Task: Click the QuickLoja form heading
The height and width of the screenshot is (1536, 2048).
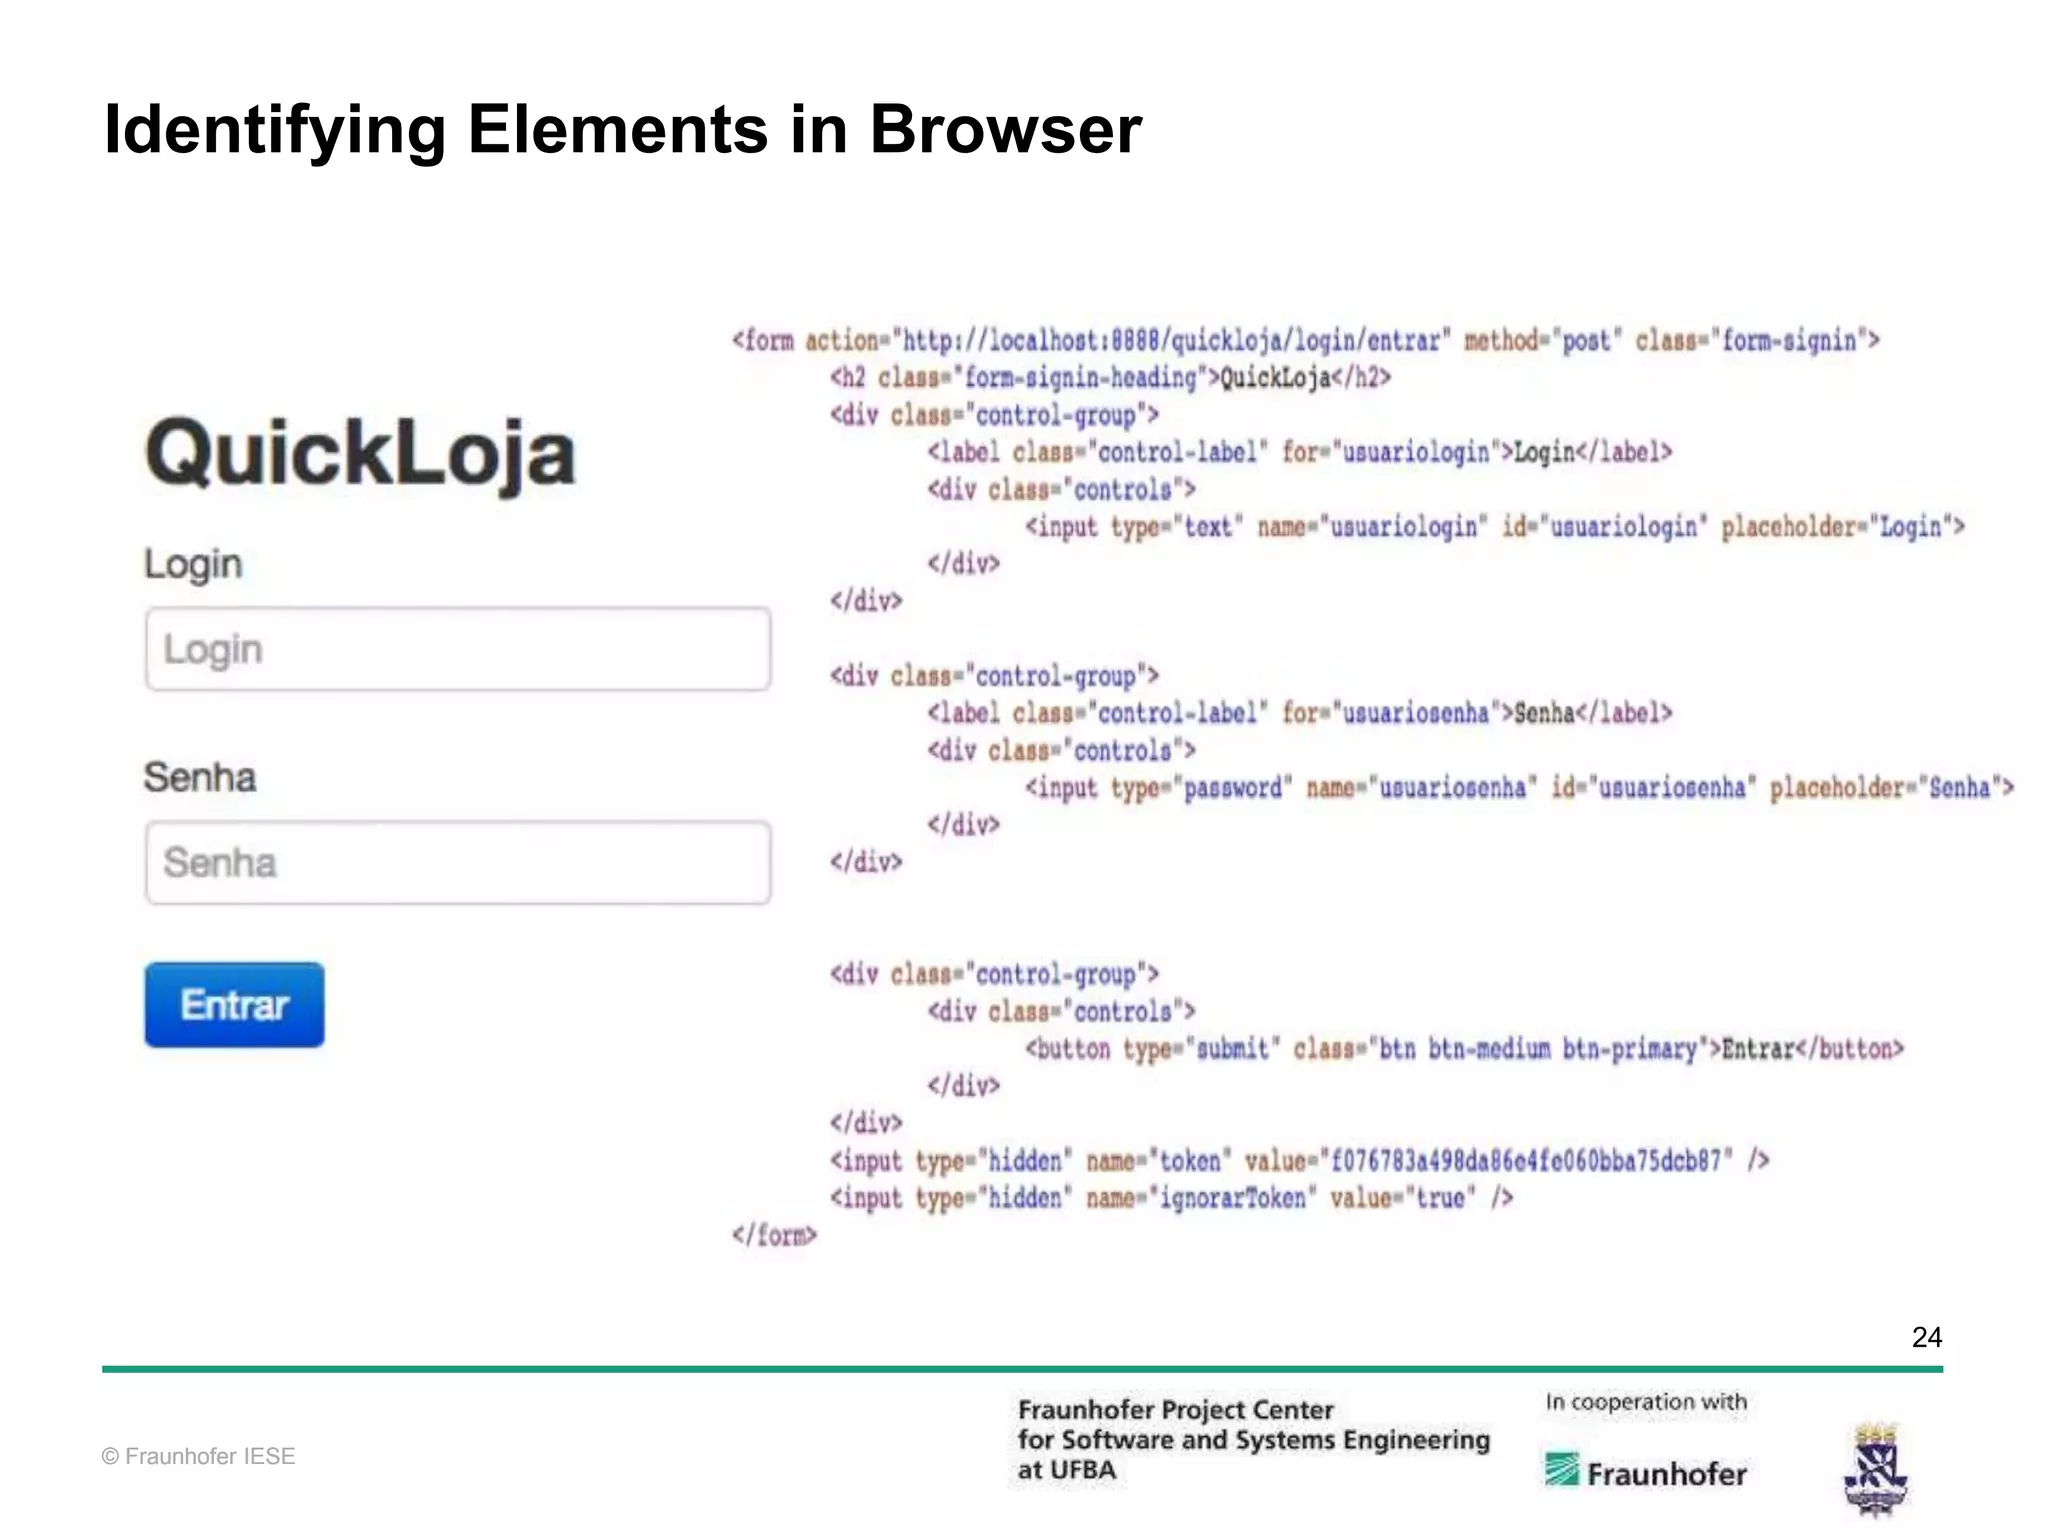Action: click(361, 456)
